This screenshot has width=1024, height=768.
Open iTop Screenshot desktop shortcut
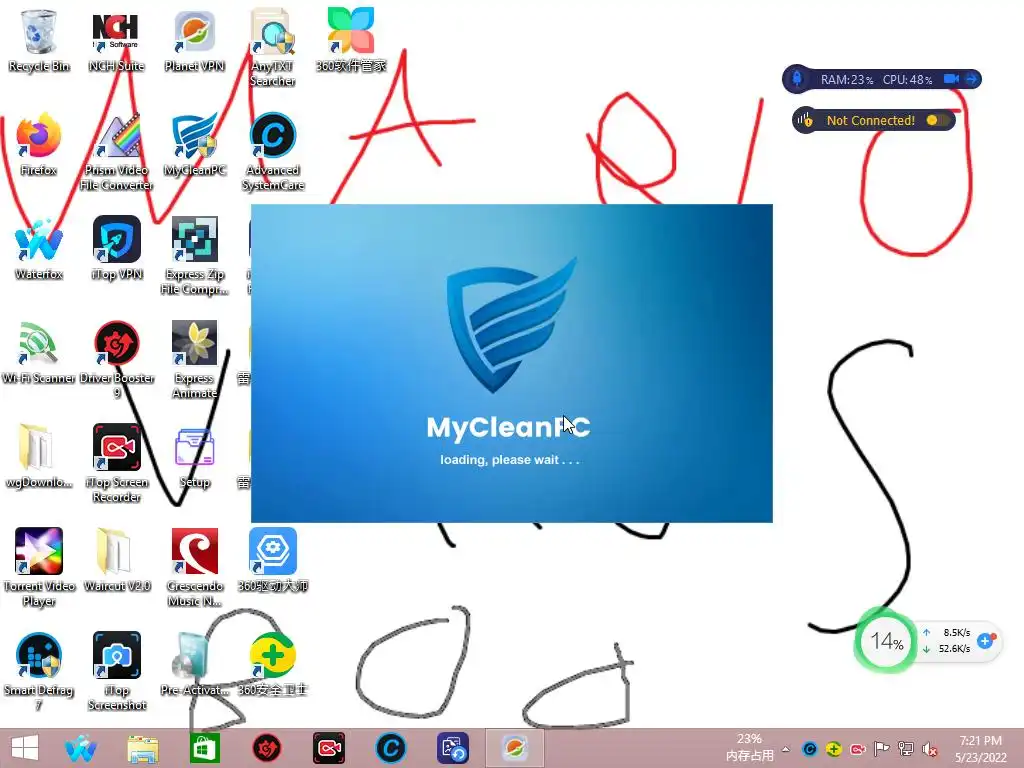[116, 671]
